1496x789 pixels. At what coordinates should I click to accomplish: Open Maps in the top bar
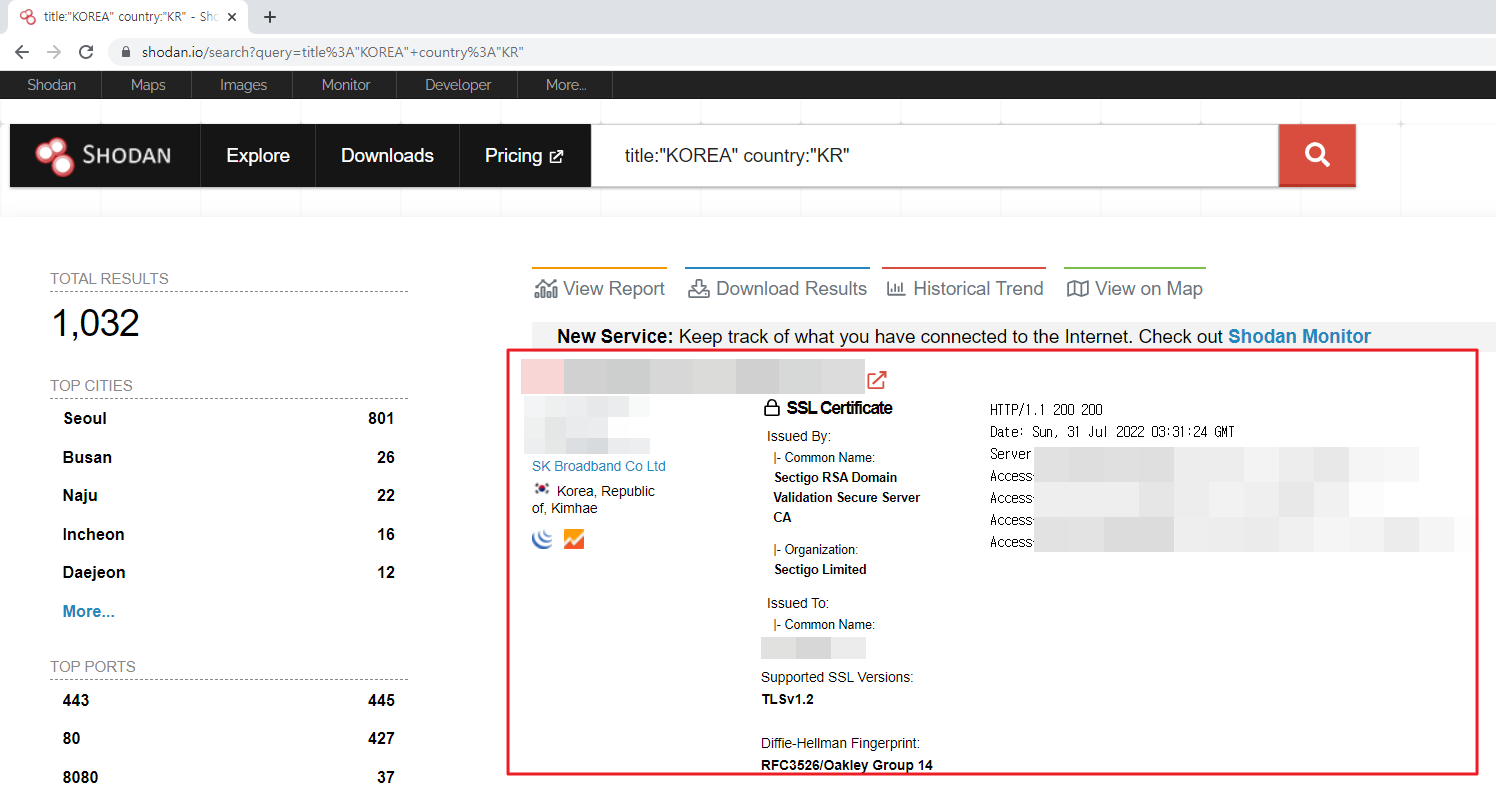(x=148, y=85)
